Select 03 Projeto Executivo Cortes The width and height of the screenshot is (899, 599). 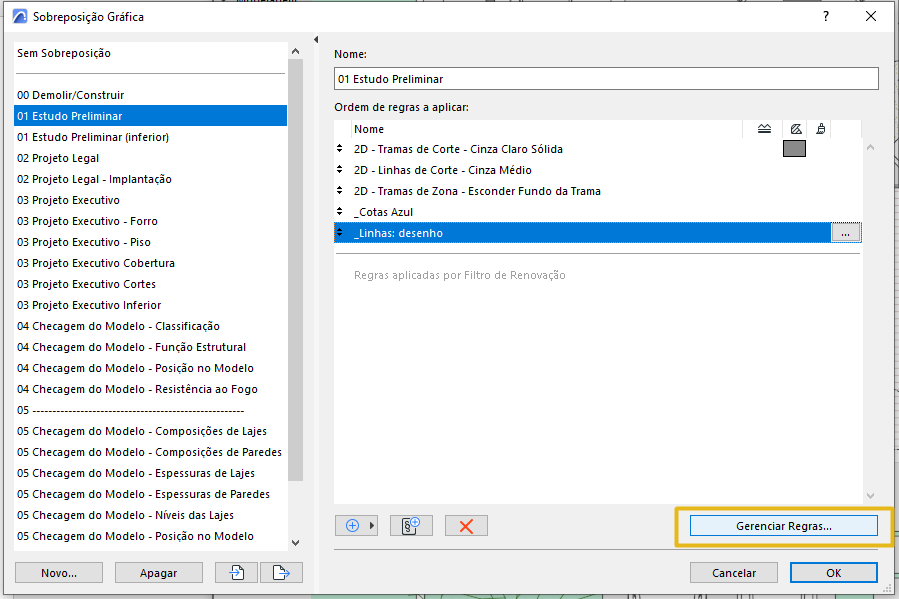150,284
